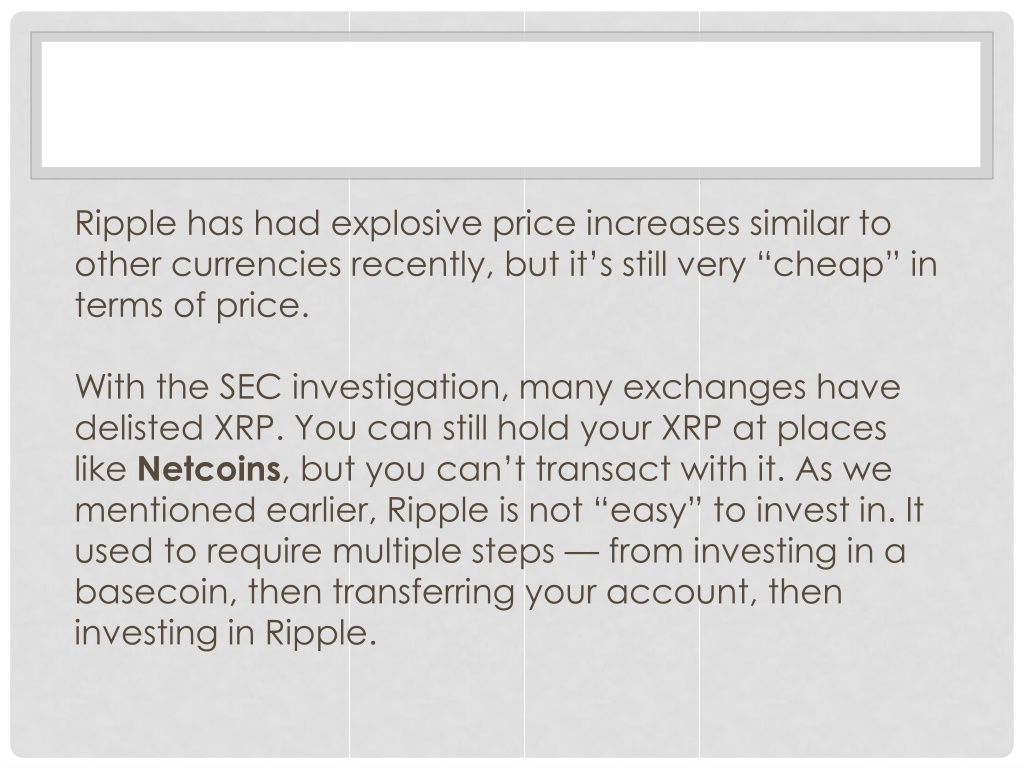Click the word recently
Image resolution: width=1024 pixels, height=768 pixels.
point(418,265)
